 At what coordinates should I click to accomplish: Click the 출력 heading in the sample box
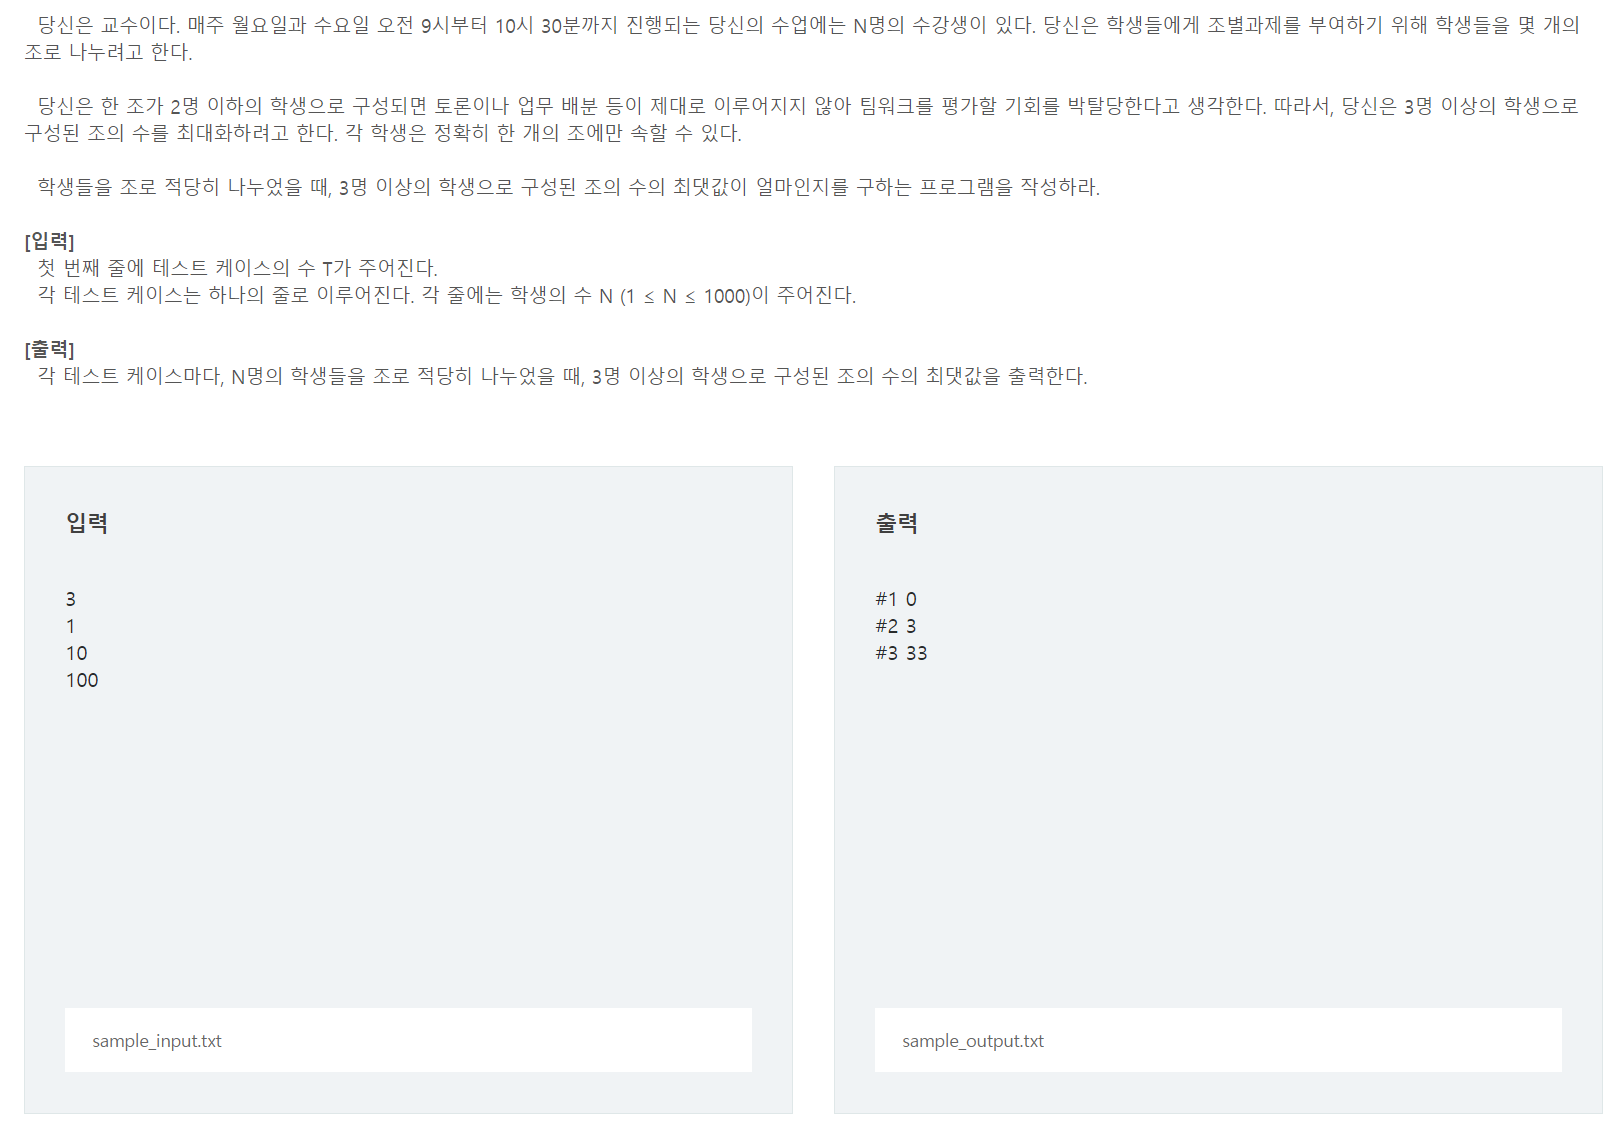(897, 523)
